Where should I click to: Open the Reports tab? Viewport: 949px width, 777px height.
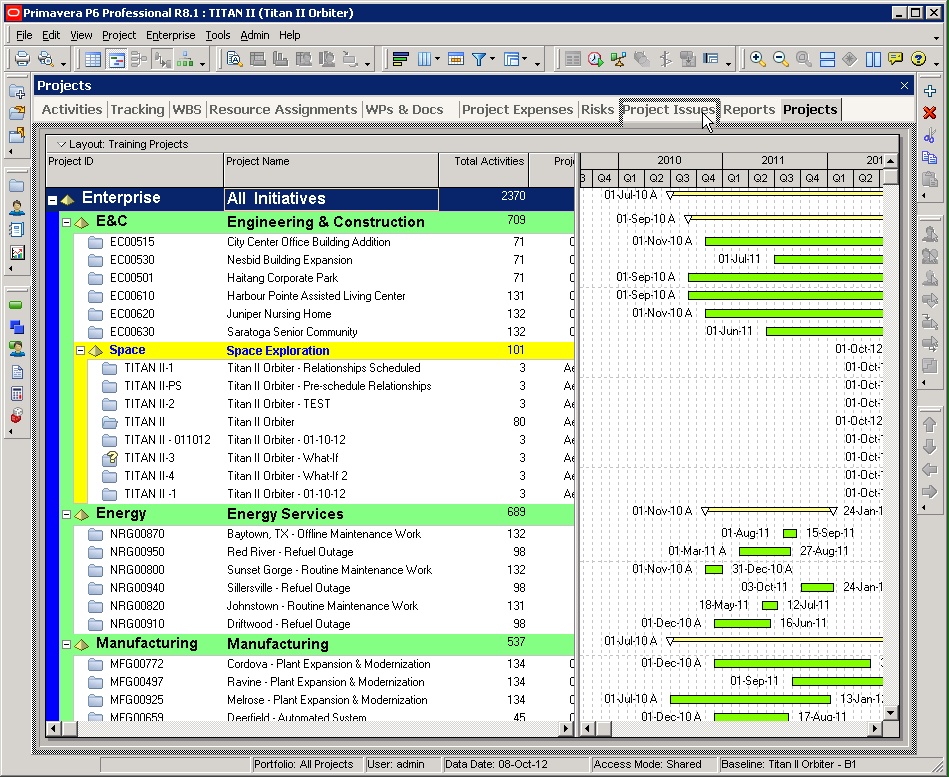[749, 110]
